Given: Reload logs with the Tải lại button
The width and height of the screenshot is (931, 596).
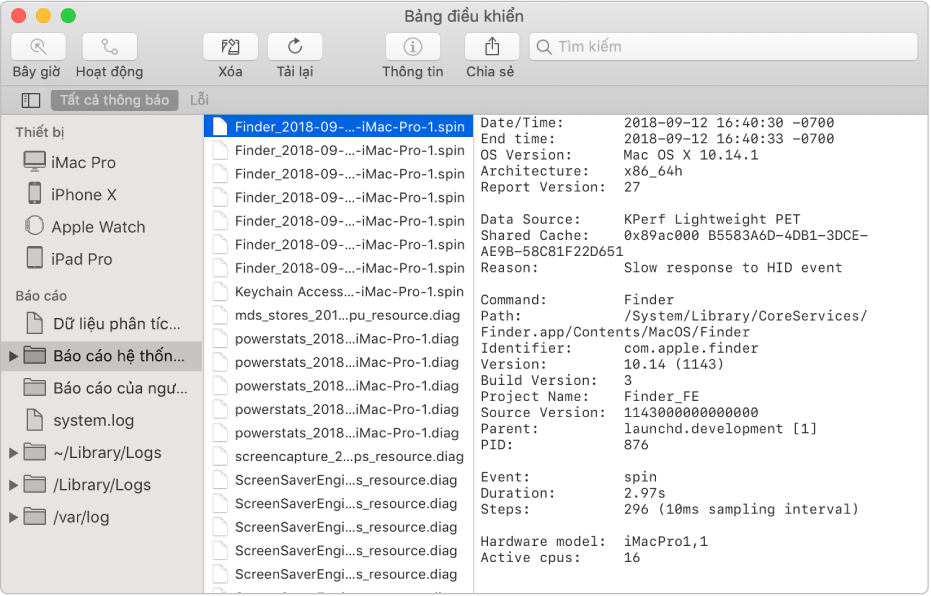Looking at the screenshot, I should pyautogui.click(x=295, y=47).
